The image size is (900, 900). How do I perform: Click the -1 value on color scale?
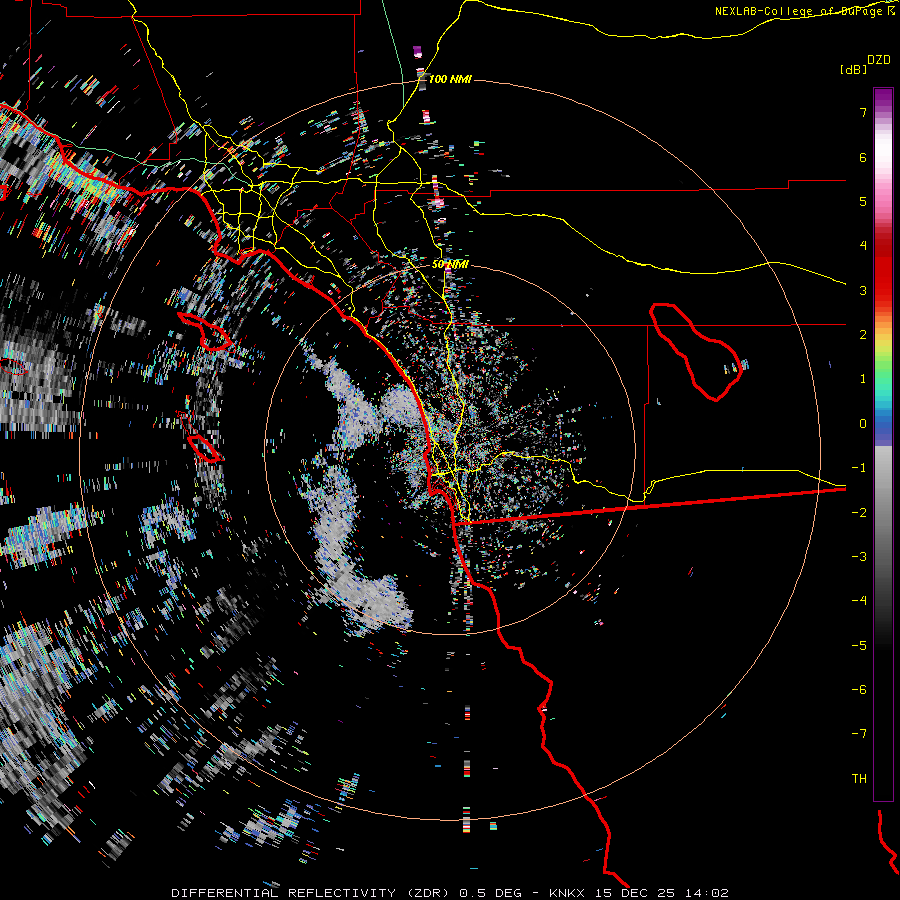[859, 467]
